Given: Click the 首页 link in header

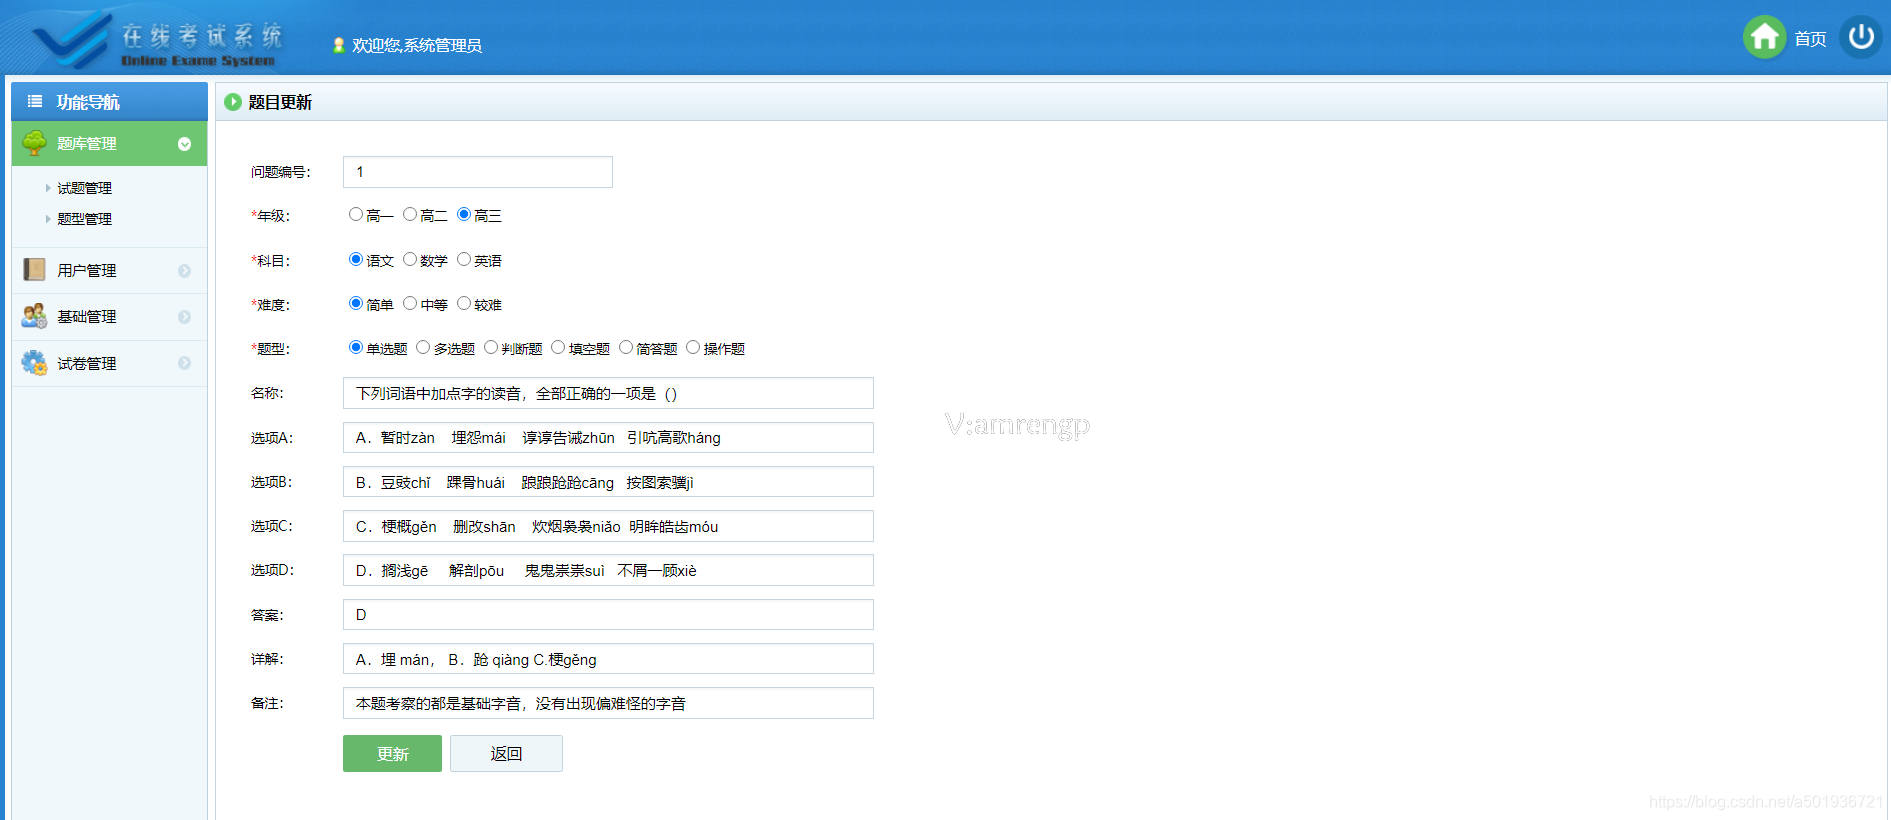Looking at the screenshot, I should pyautogui.click(x=1810, y=39).
